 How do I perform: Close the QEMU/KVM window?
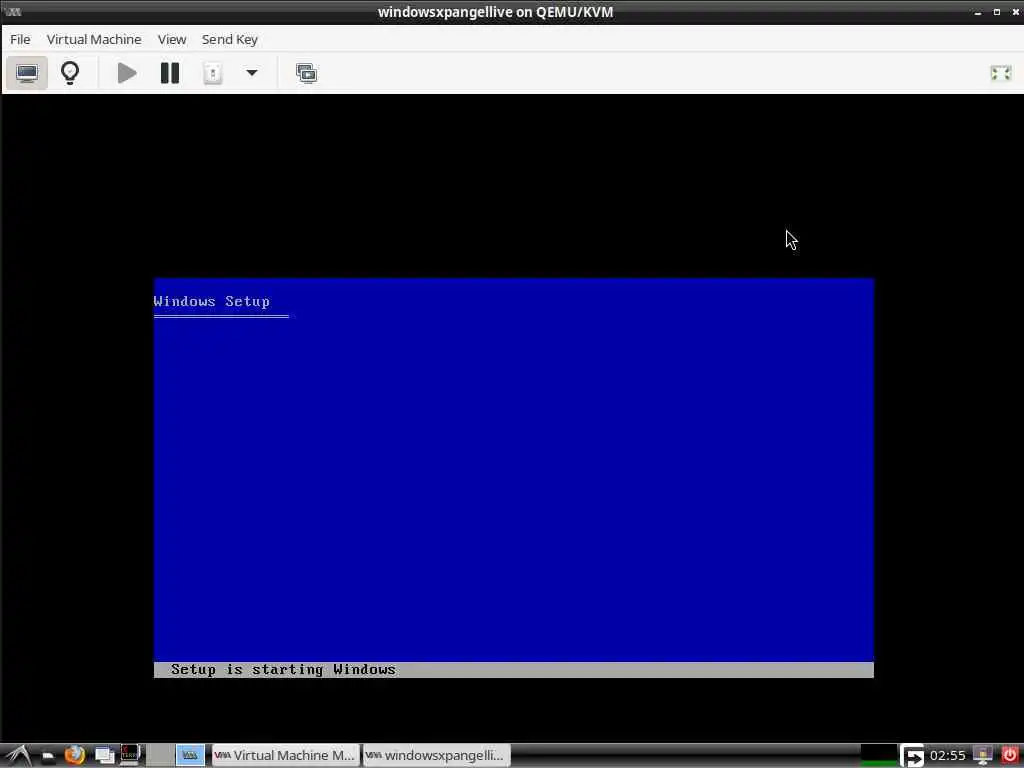coord(1016,12)
